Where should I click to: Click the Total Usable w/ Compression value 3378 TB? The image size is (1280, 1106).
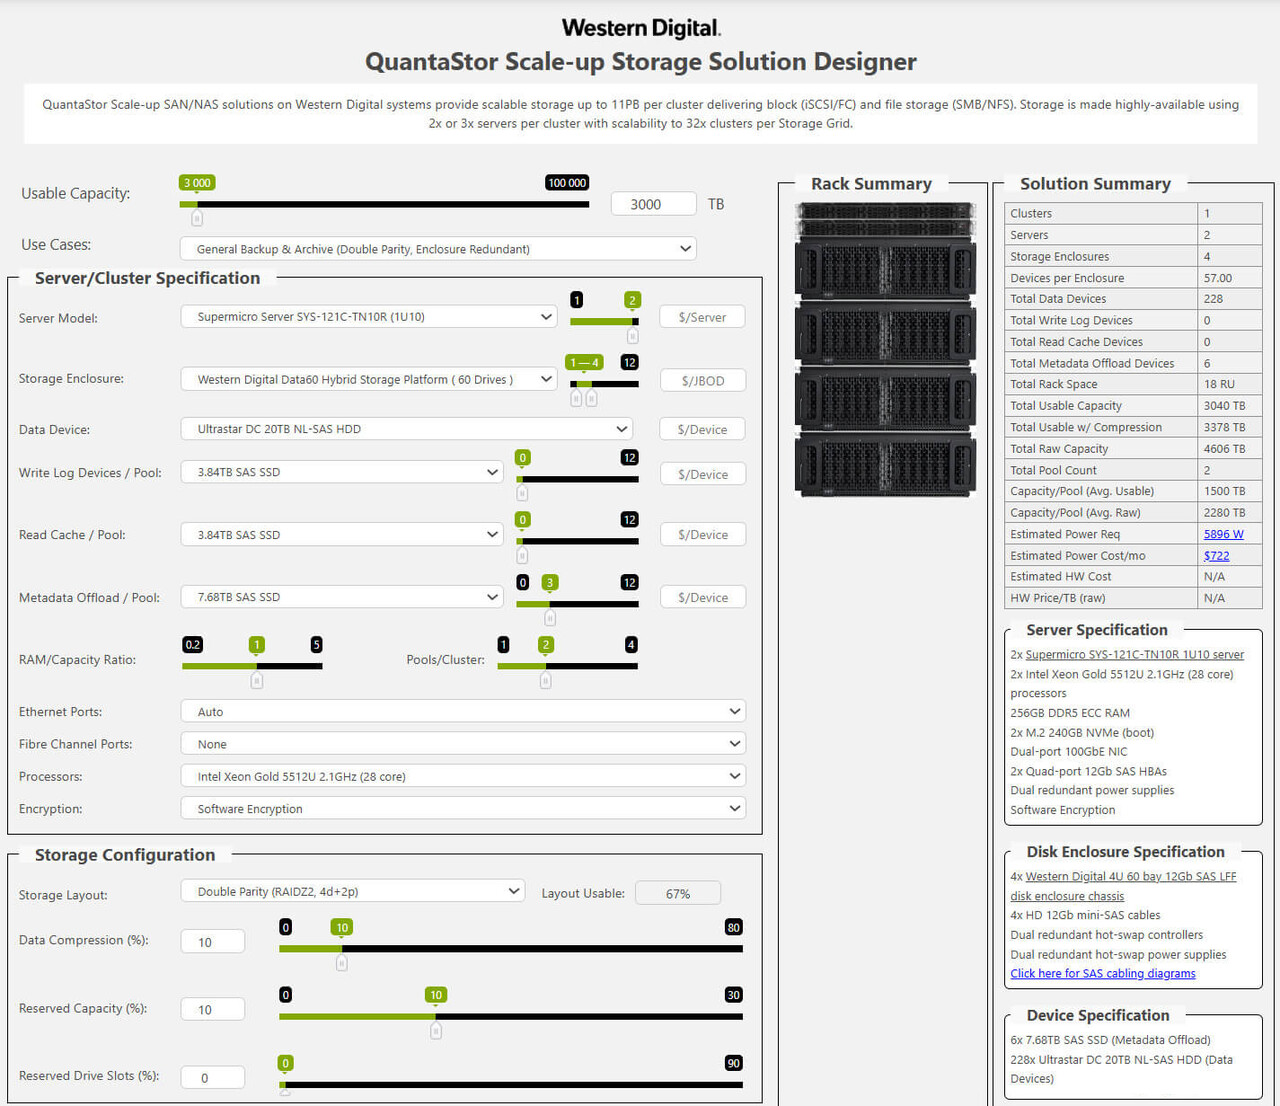[x=1225, y=427]
